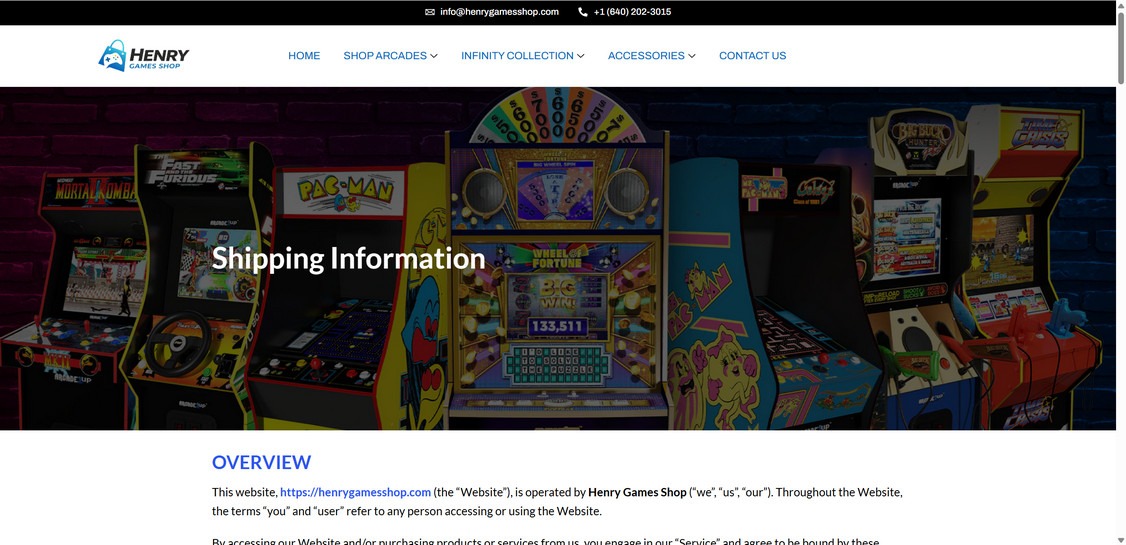Image resolution: width=1126 pixels, height=545 pixels.
Task: Click the scrollbar down arrow
Action: 1121,539
